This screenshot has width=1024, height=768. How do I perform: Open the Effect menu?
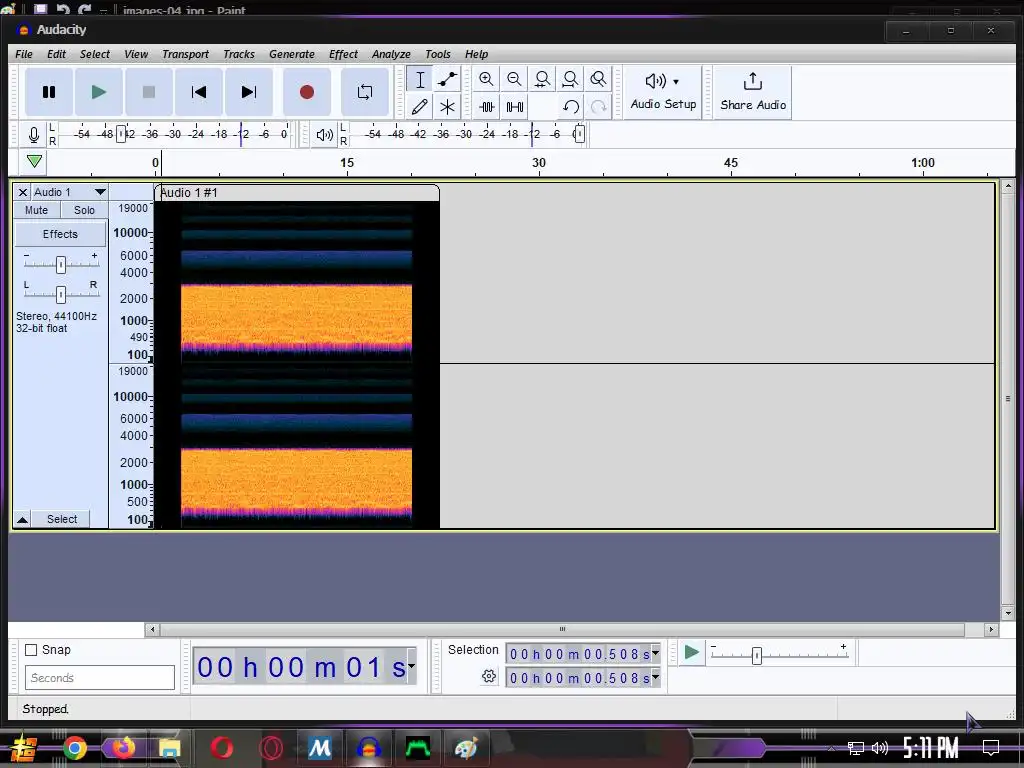click(344, 54)
